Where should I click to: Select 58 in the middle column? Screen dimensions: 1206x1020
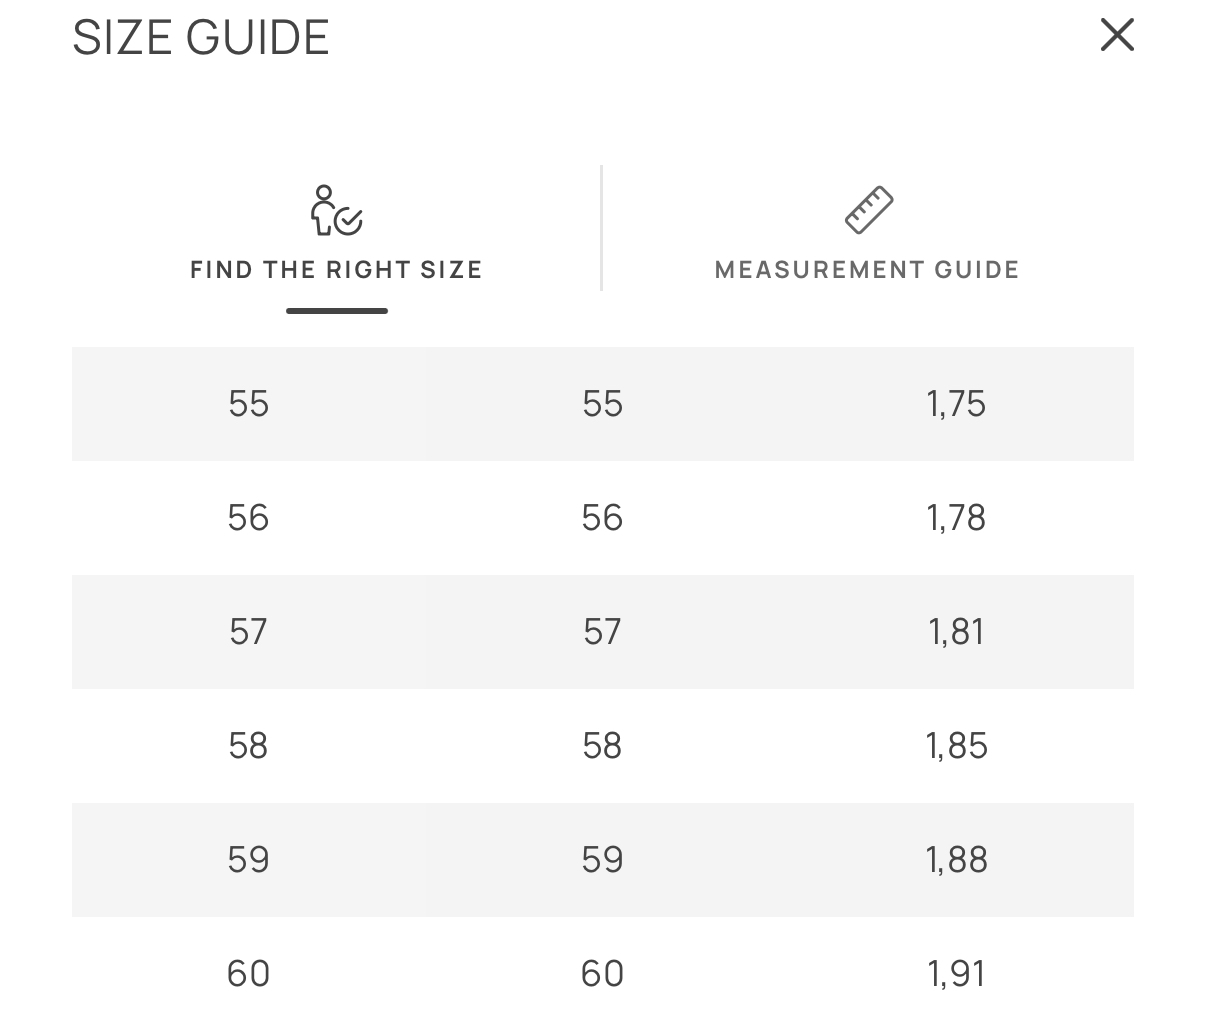602,746
